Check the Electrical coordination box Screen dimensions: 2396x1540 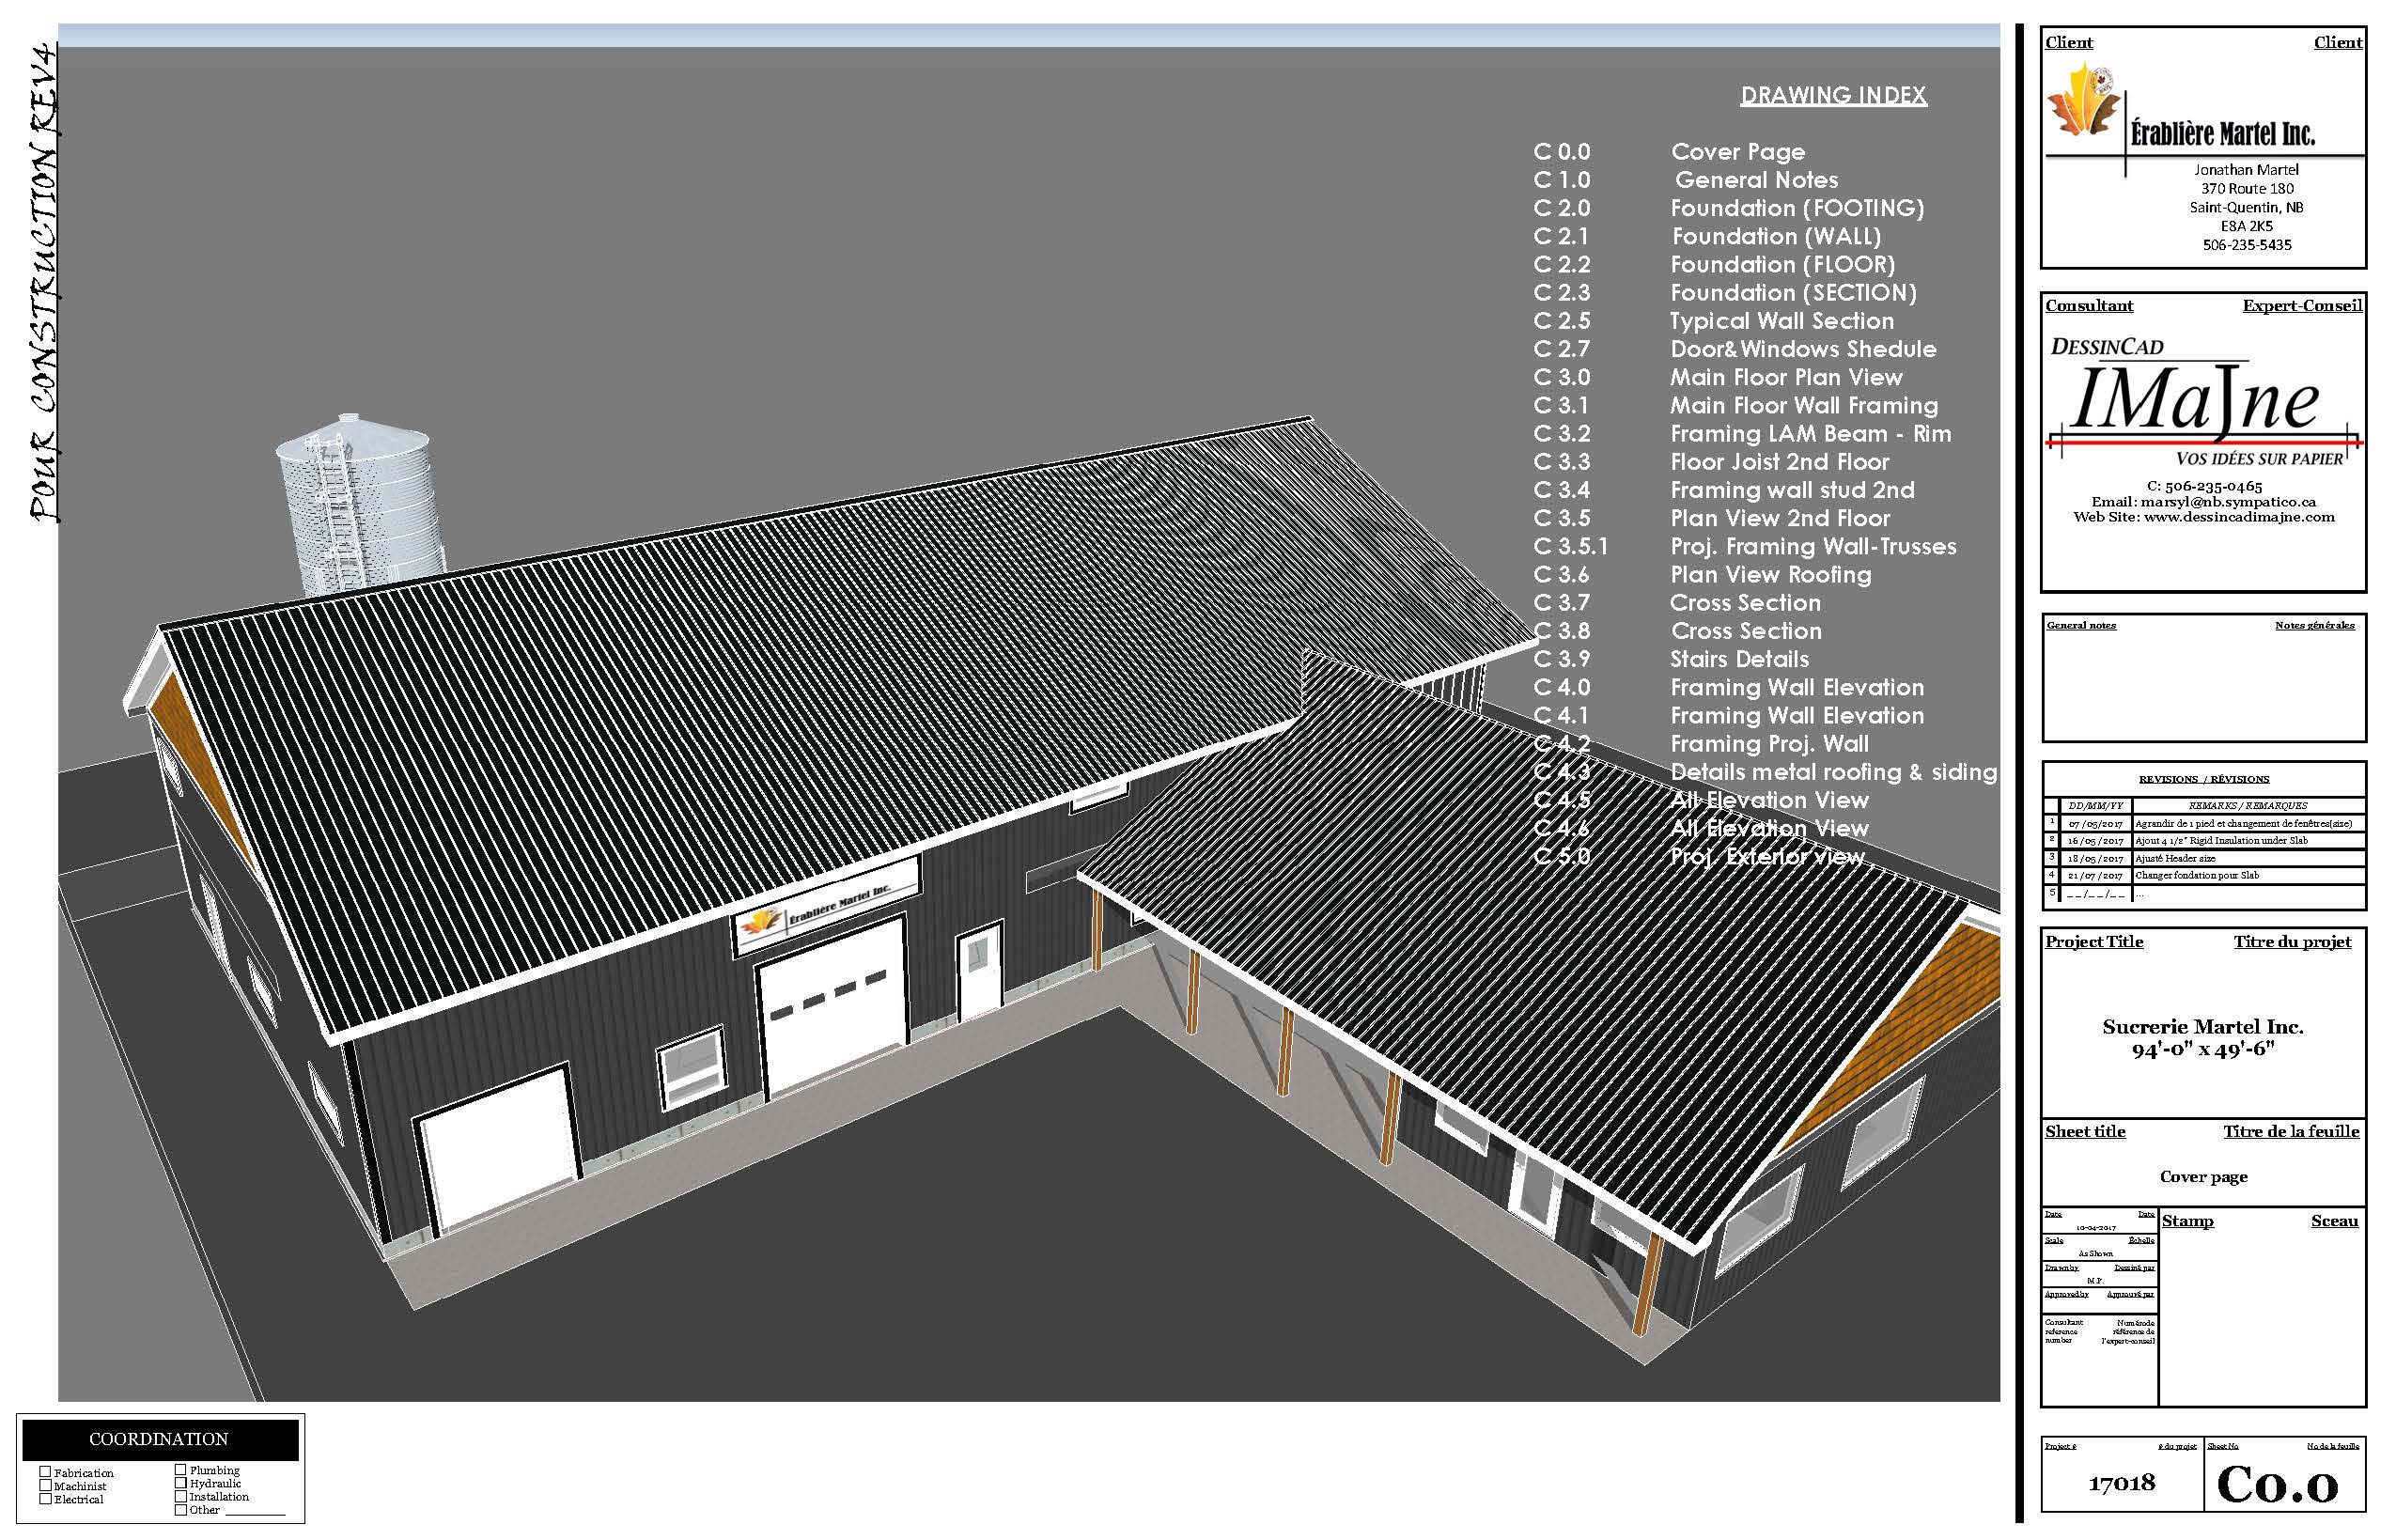(x=45, y=1498)
